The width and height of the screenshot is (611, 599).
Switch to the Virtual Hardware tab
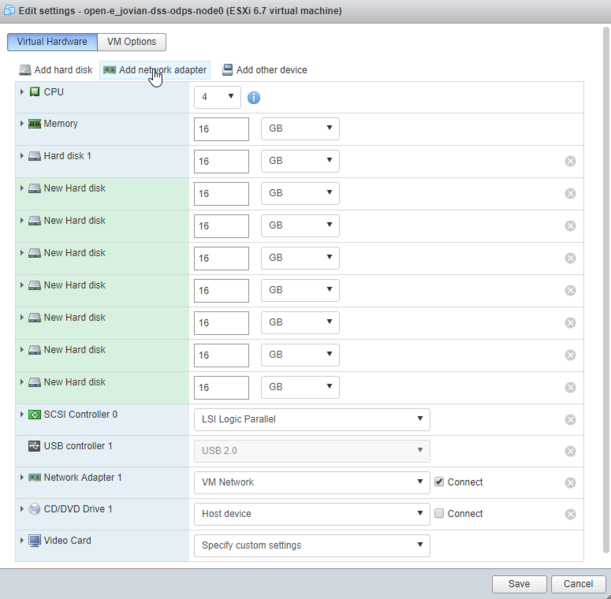click(x=52, y=42)
